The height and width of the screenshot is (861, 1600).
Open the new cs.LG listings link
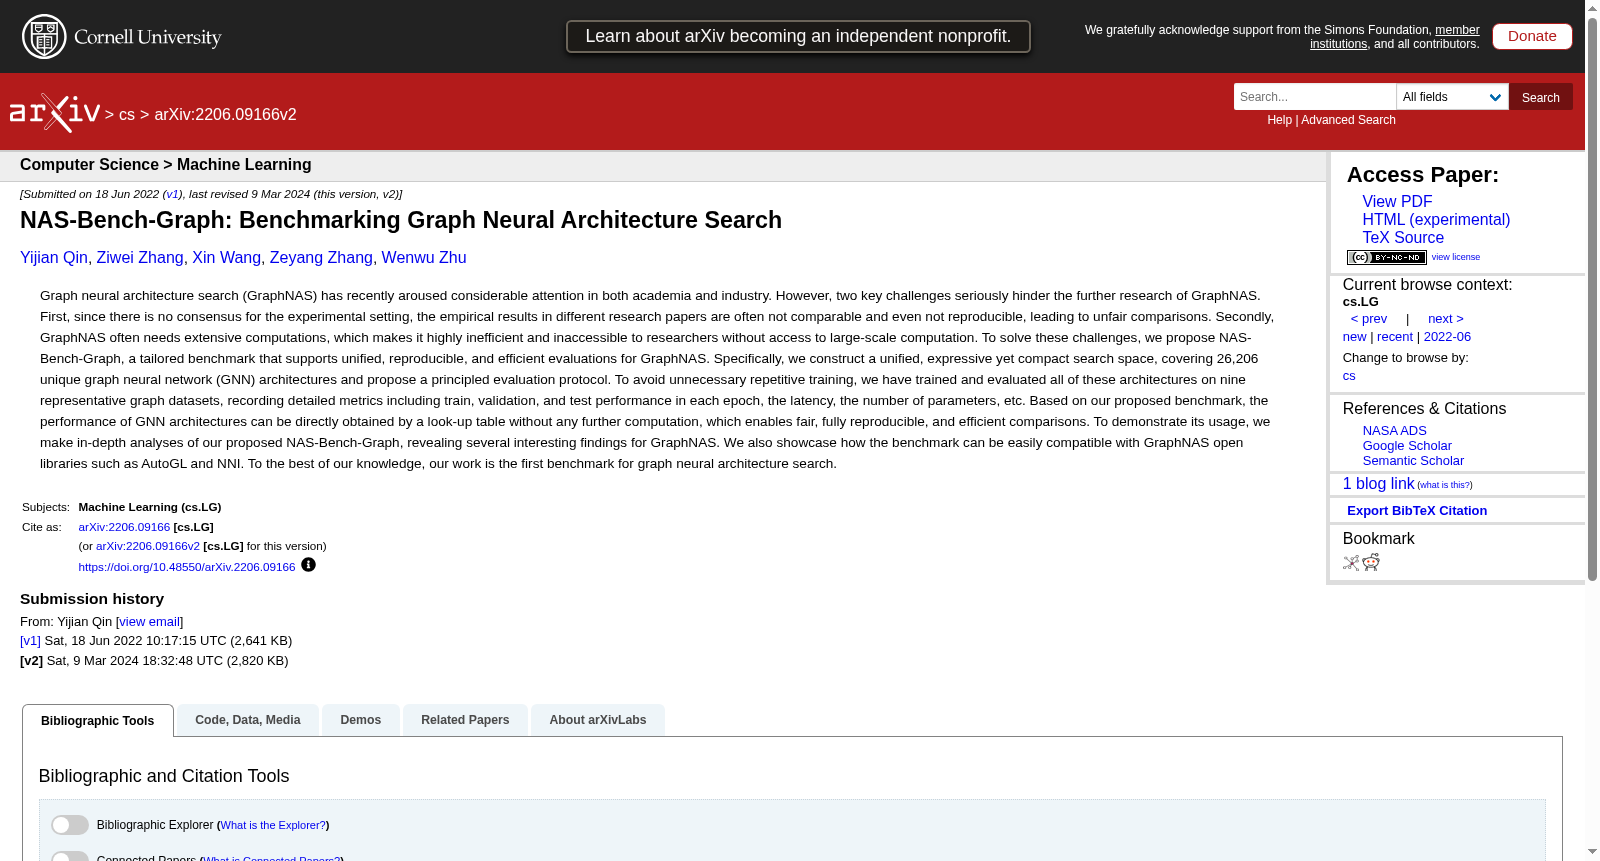pyautogui.click(x=1354, y=337)
